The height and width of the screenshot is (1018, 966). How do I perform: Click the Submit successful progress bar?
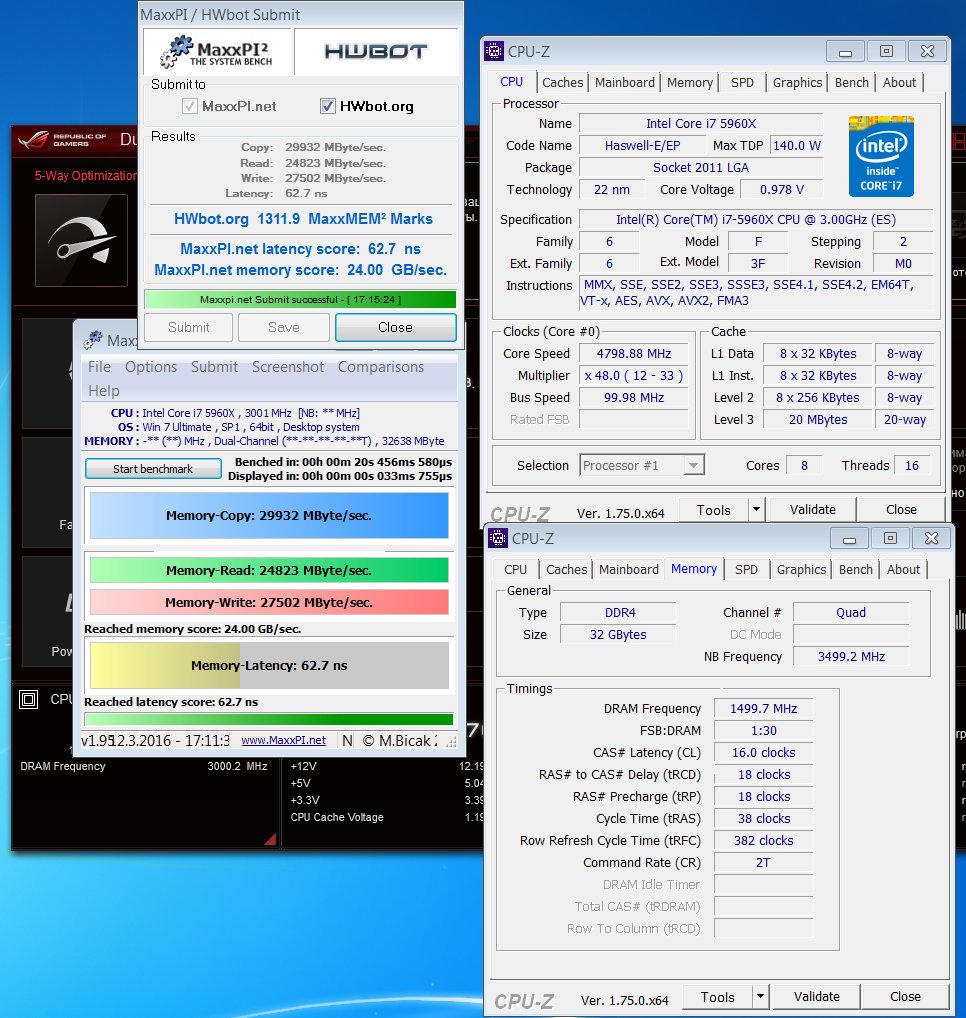(x=300, y=299)
